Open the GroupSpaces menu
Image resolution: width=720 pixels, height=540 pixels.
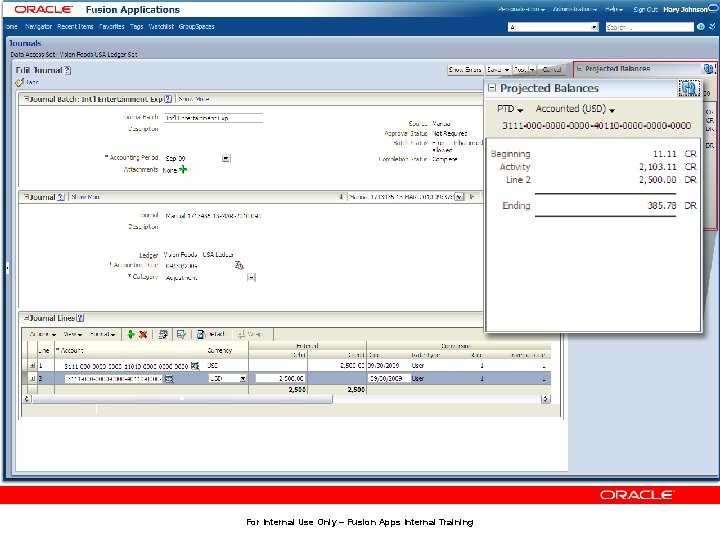197,27
